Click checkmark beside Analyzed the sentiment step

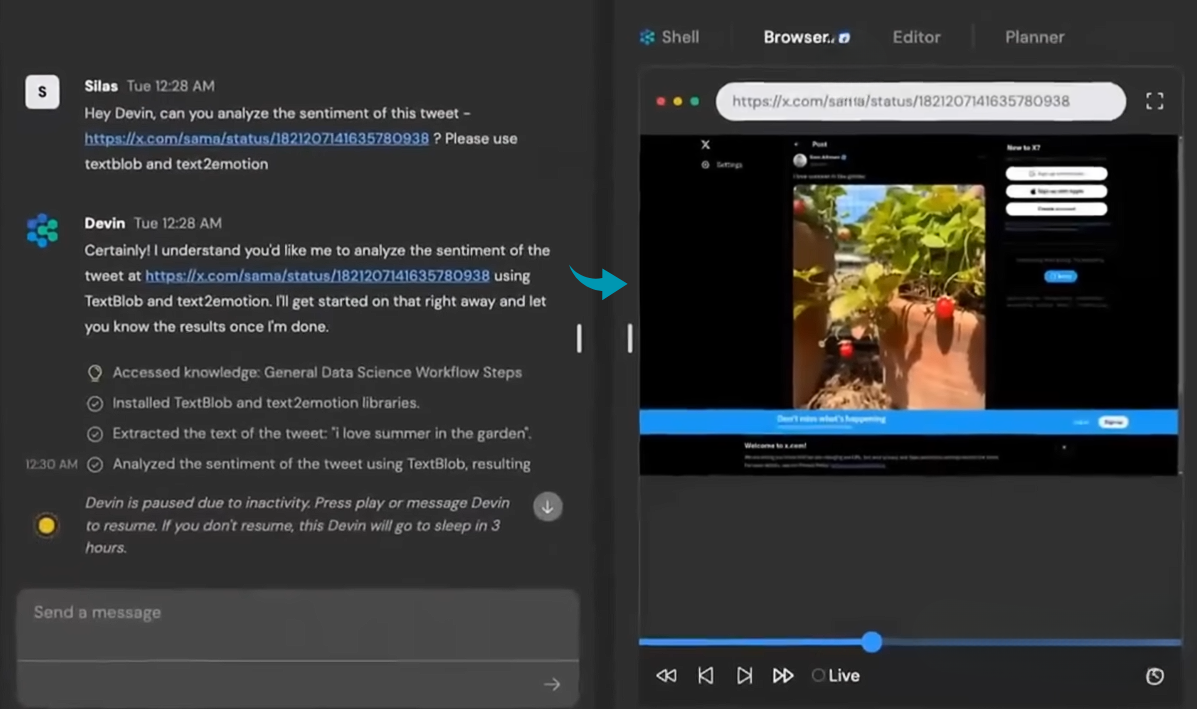pyautogui.click(x=95, y=465)
